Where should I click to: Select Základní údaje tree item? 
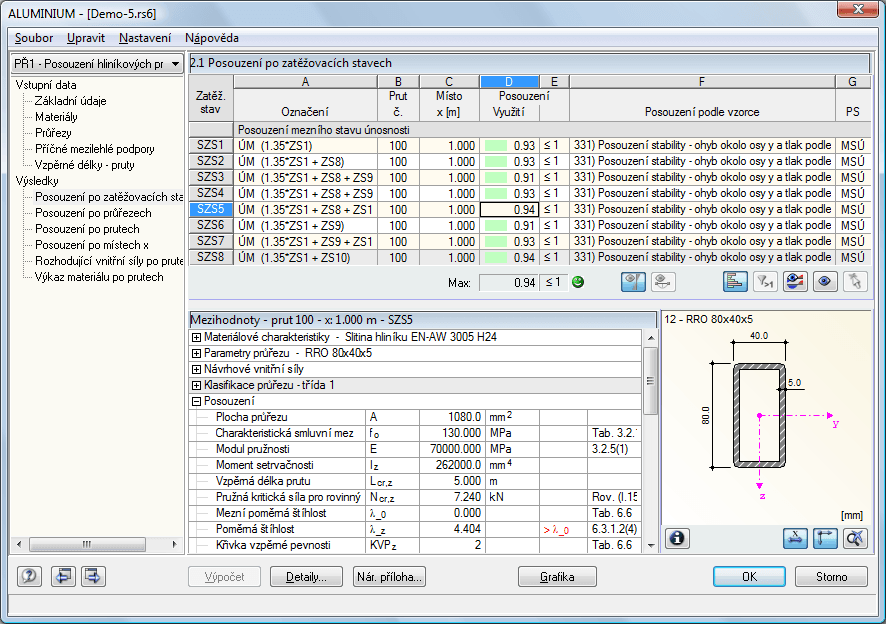[x=71, y=101]
